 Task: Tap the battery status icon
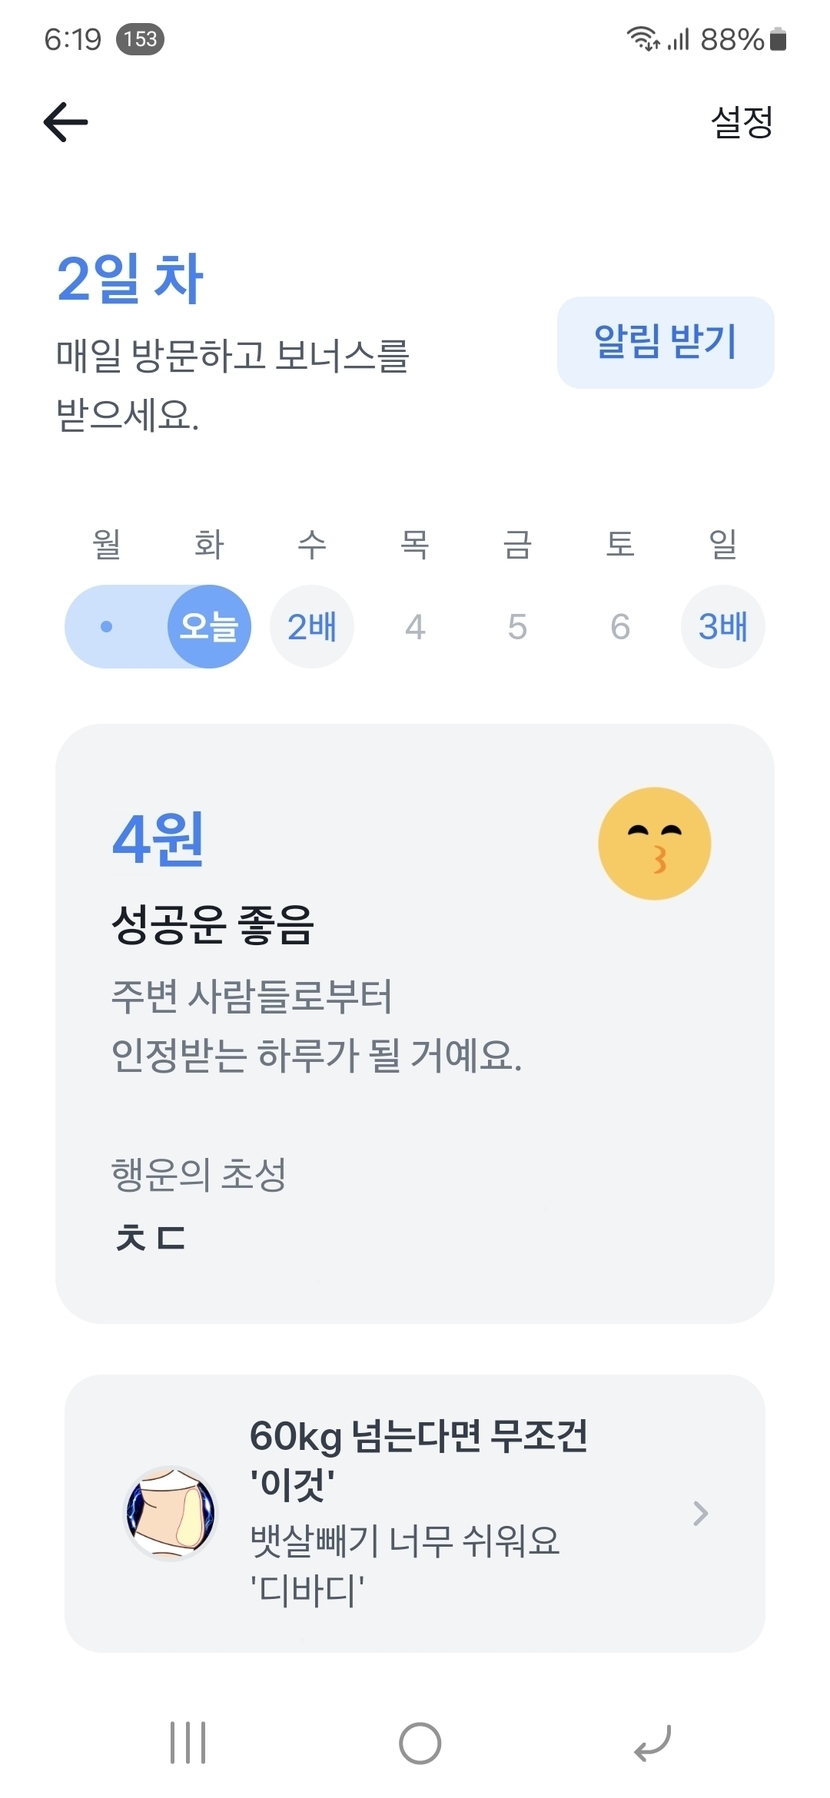pos(778,39)
